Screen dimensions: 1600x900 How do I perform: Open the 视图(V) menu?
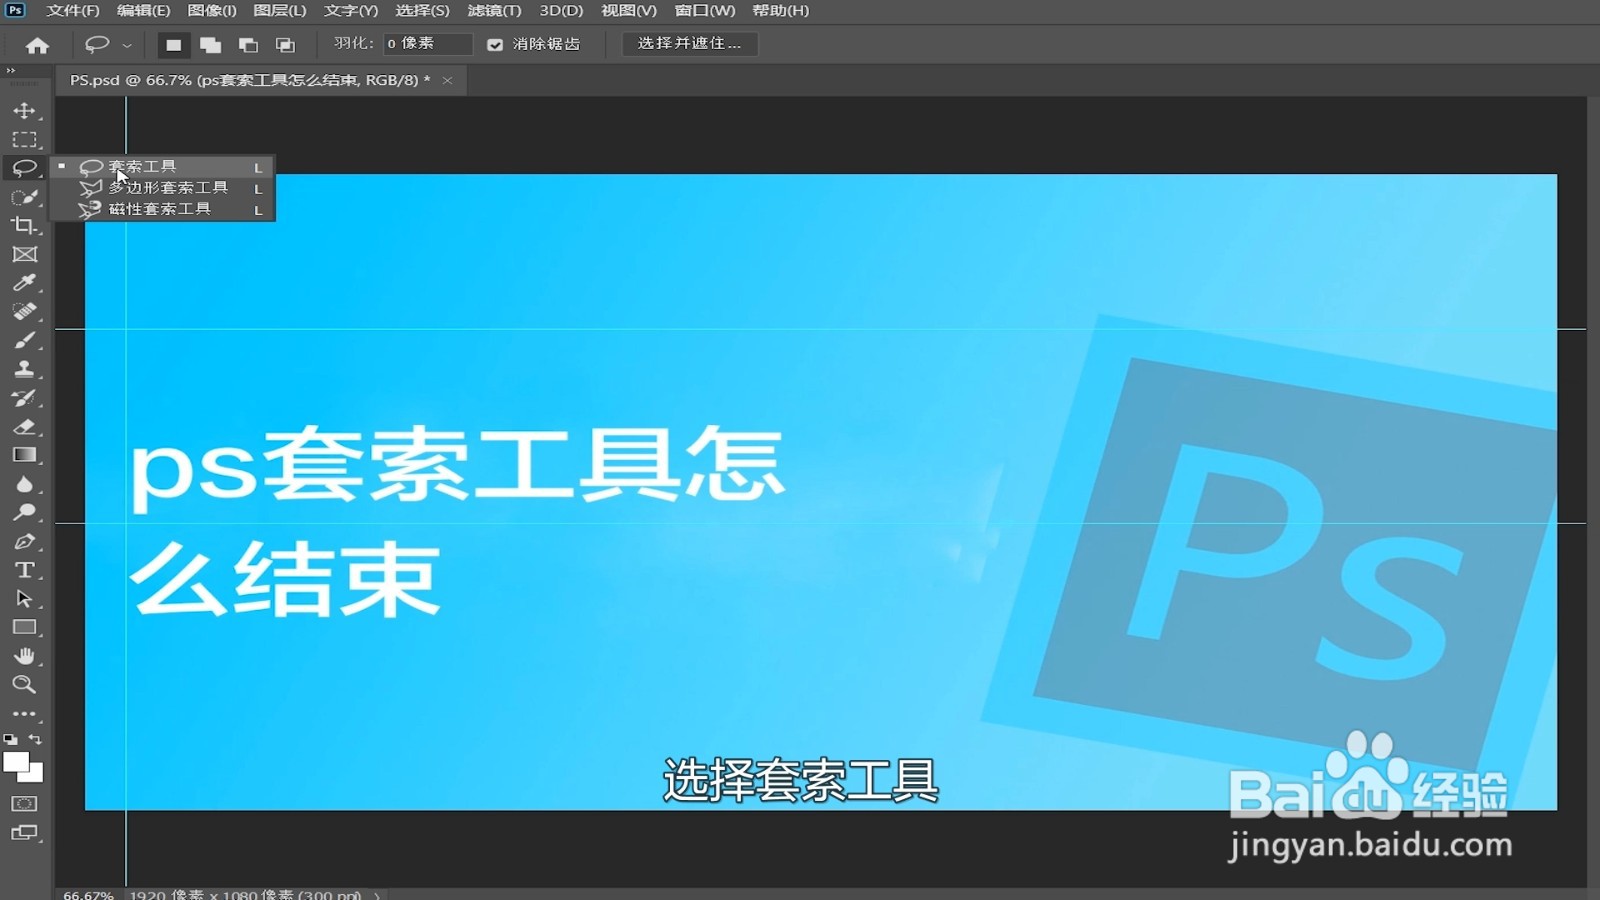coord(629,11)
